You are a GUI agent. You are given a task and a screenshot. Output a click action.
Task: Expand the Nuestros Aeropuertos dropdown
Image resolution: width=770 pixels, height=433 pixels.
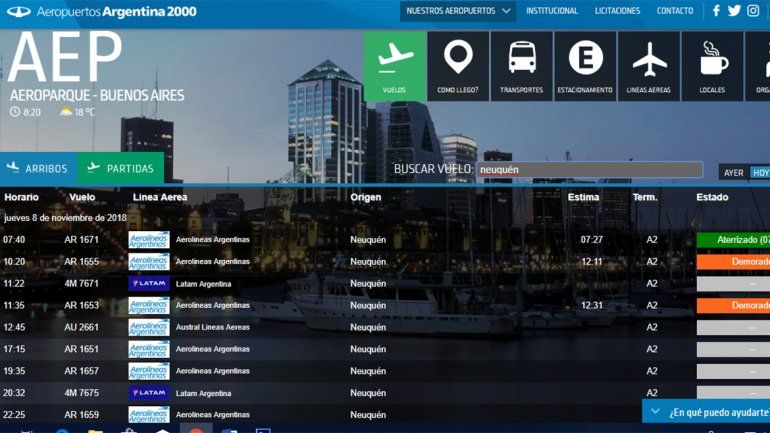pos(459,11)
